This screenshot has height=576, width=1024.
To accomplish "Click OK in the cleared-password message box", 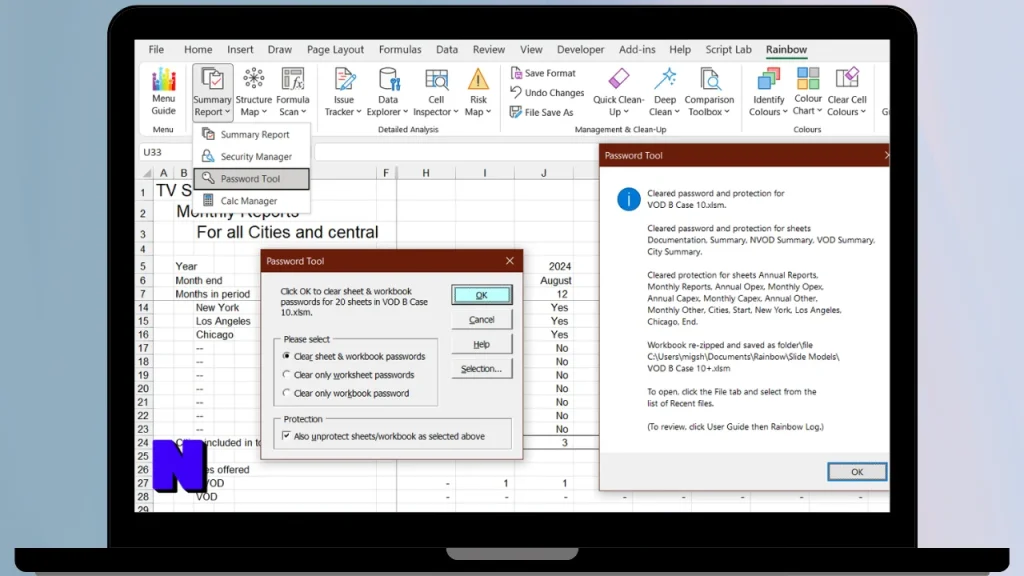I will pos(857,472).
